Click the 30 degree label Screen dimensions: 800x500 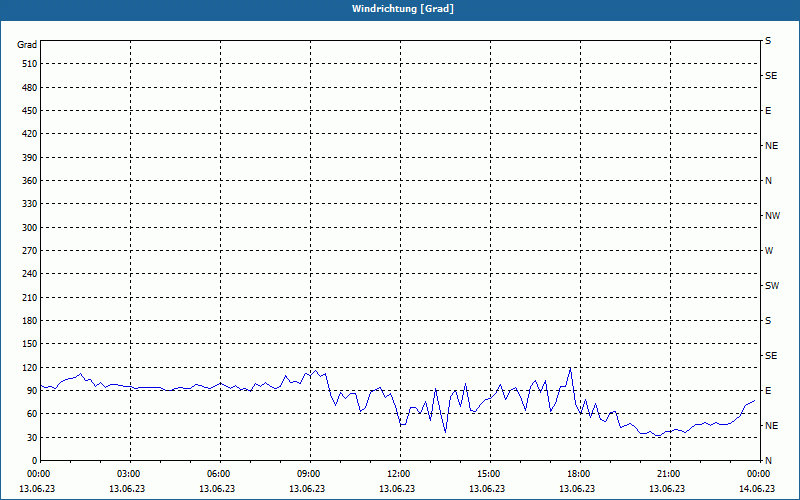(x=32, y=437)
